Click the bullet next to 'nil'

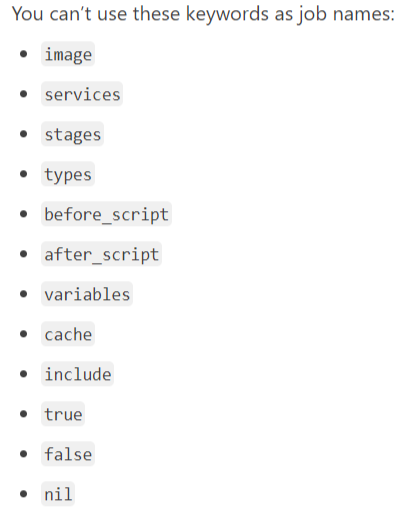[23, 494]
